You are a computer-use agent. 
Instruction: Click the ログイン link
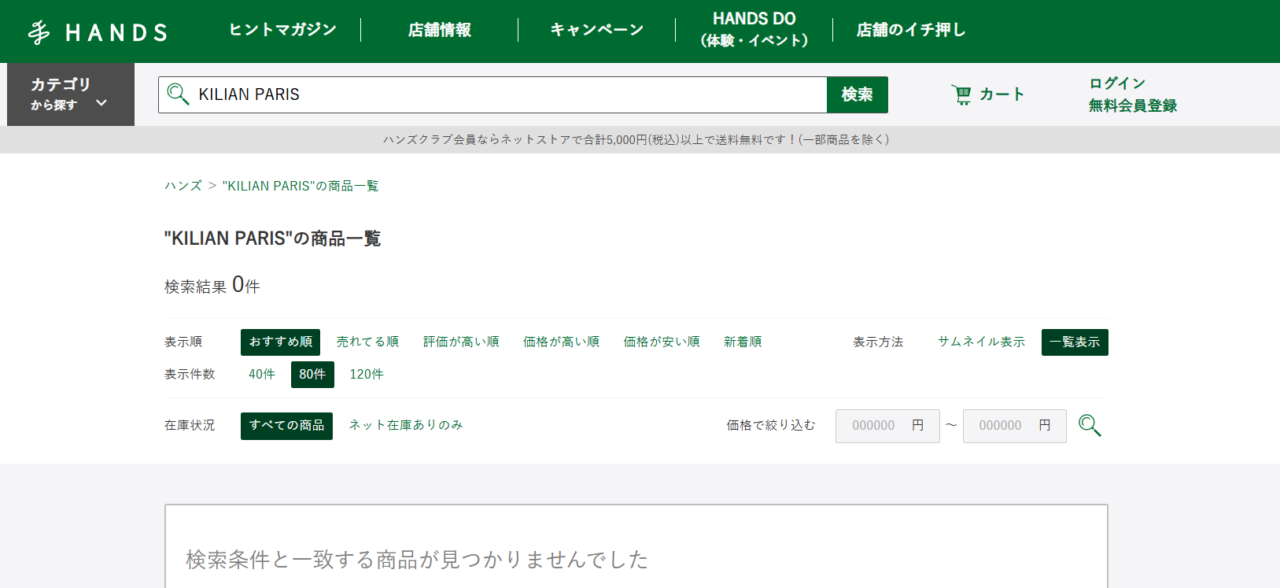pyautogui.click(x=1117, y=83)
